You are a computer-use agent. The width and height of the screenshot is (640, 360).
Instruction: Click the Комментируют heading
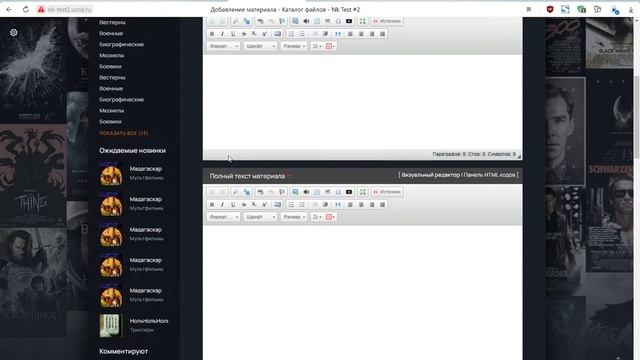pyautogui.click(x=124, y=351)
